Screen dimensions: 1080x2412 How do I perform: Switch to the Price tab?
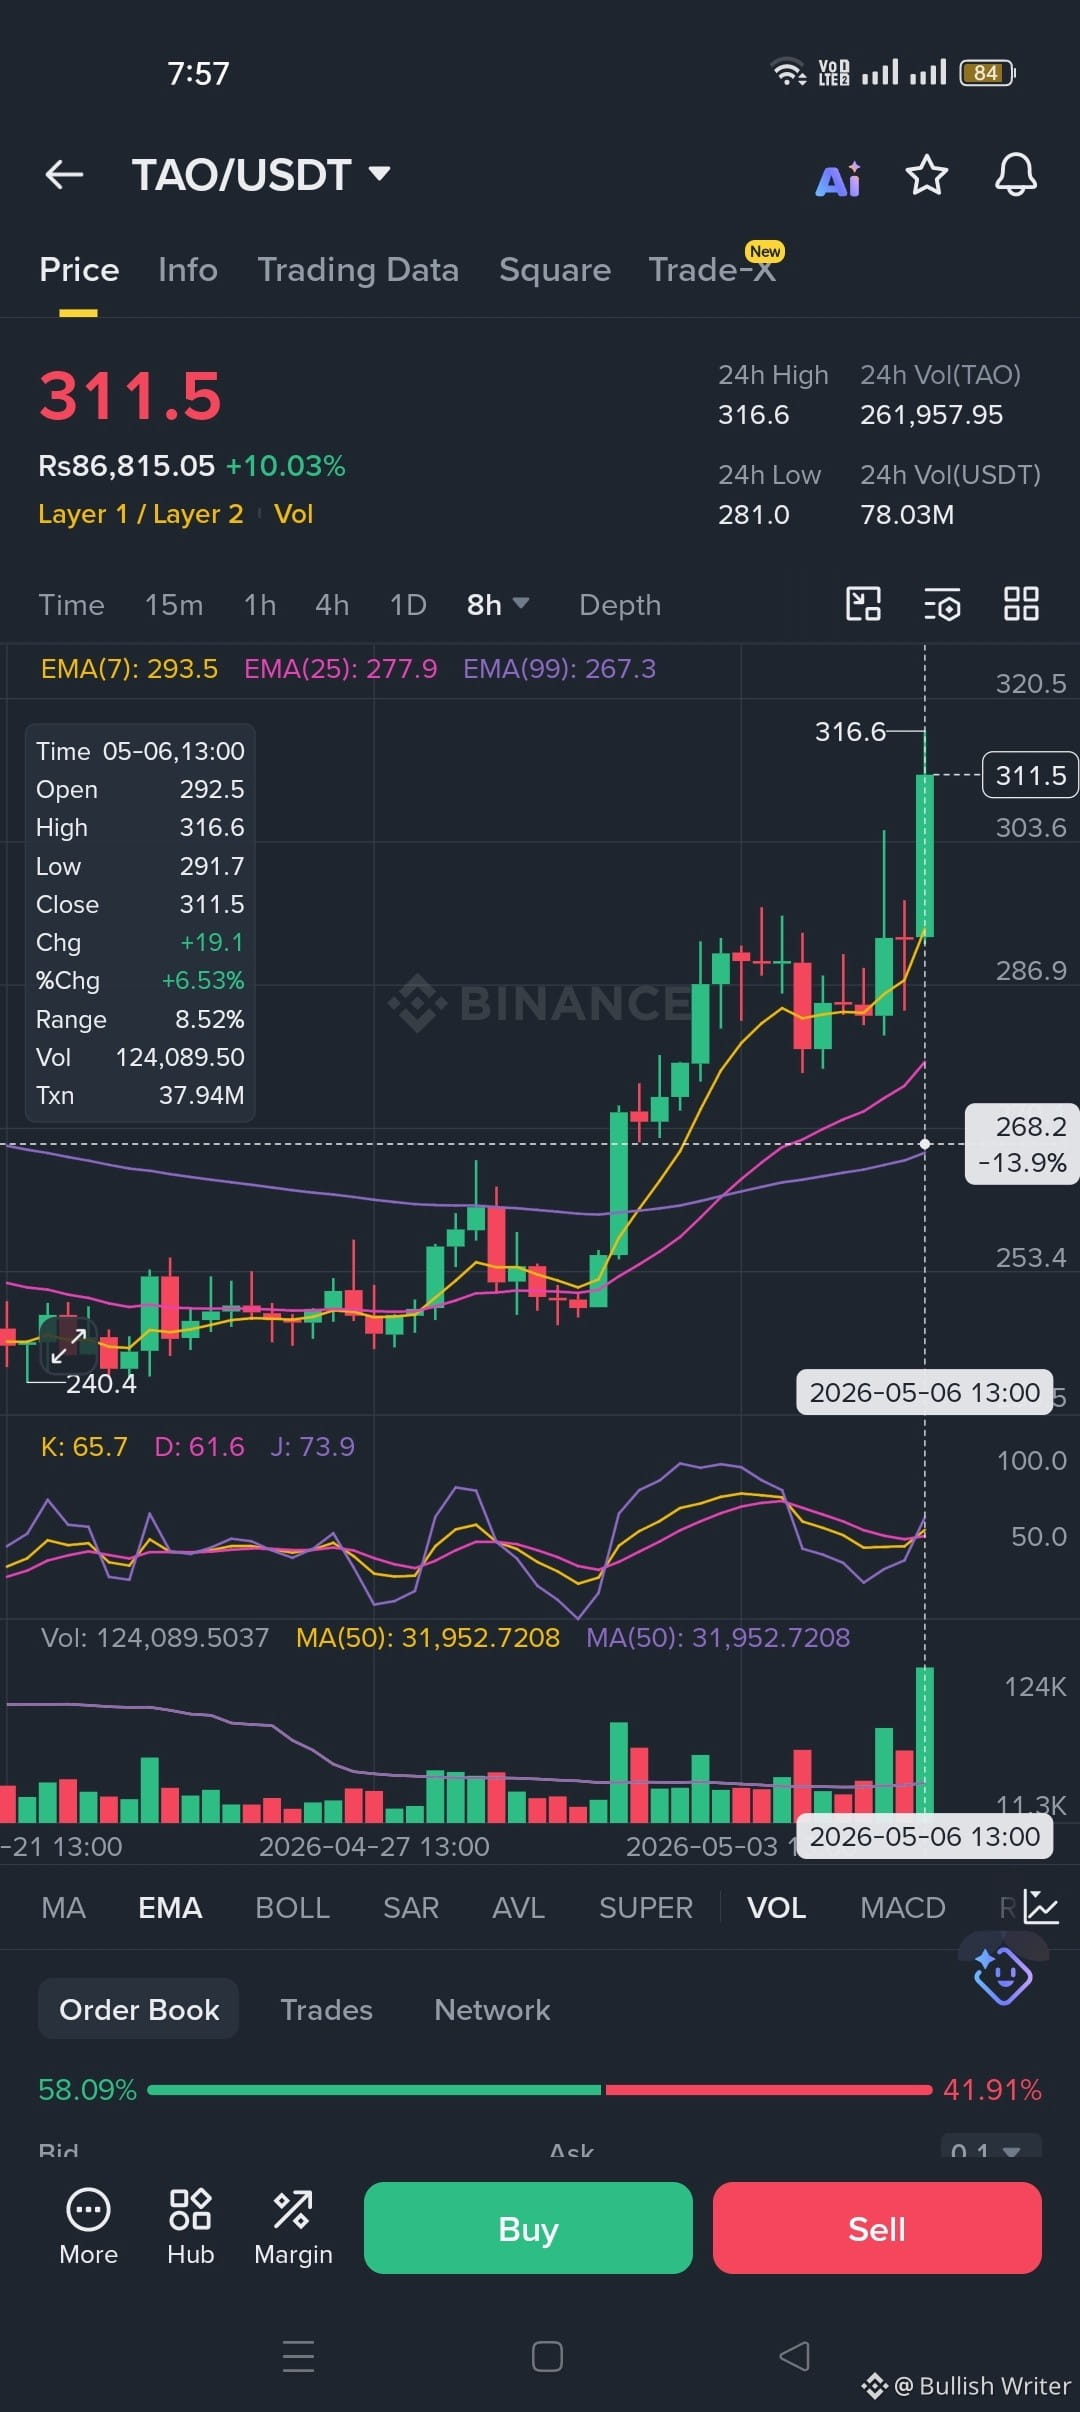(79, 270)
